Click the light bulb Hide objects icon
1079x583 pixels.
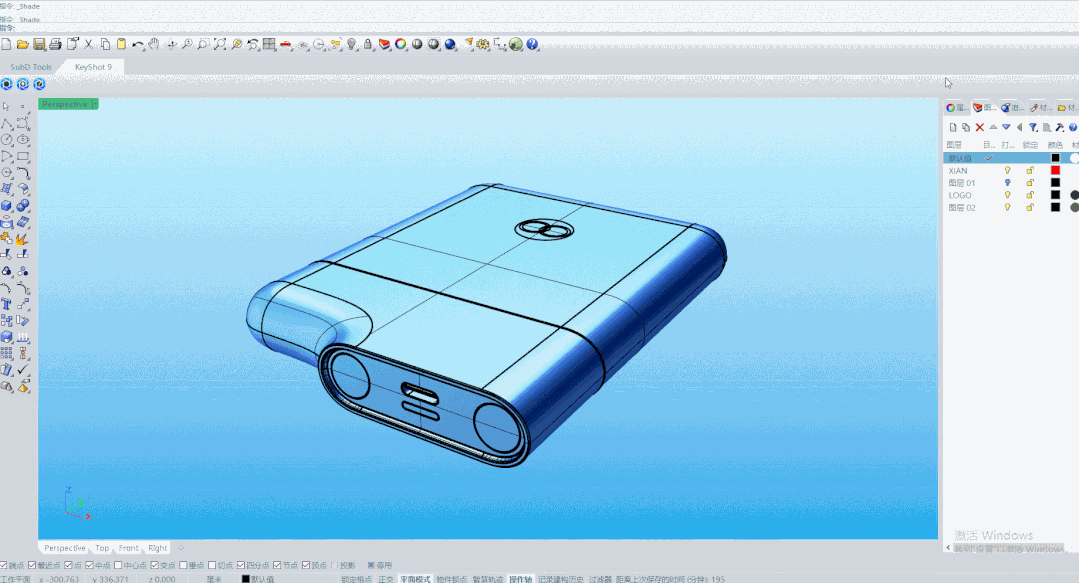pos(352,44)
